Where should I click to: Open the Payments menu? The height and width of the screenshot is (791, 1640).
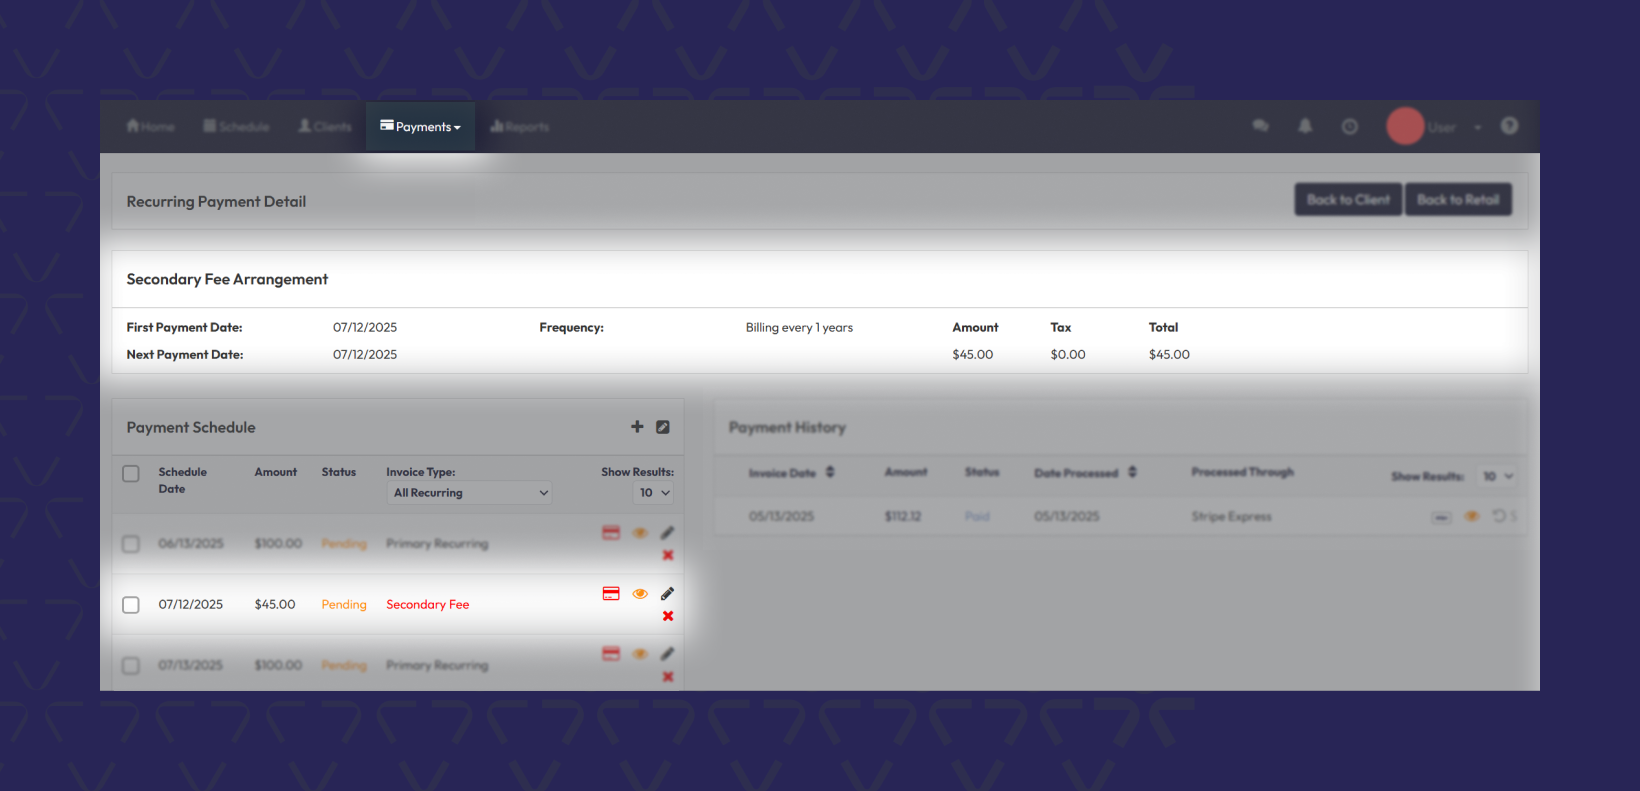click(x=420, y=127)
